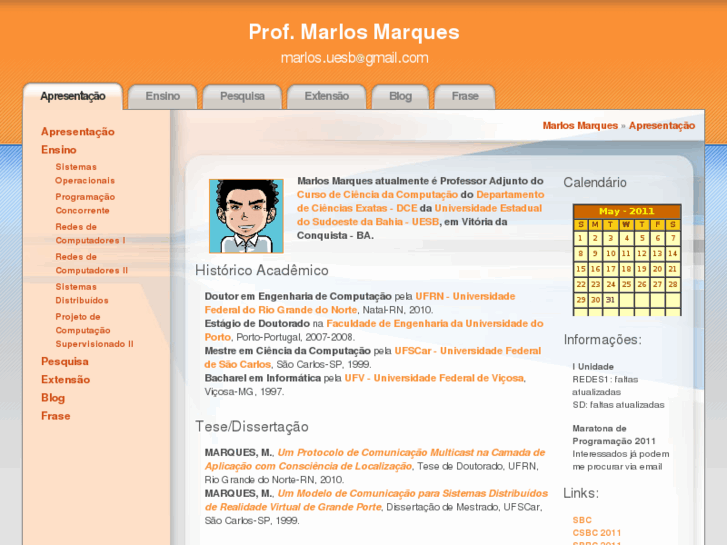Open the Protocolo de Comunicação Multicast thesis link

pyautogui.click(x=375, y=459)
